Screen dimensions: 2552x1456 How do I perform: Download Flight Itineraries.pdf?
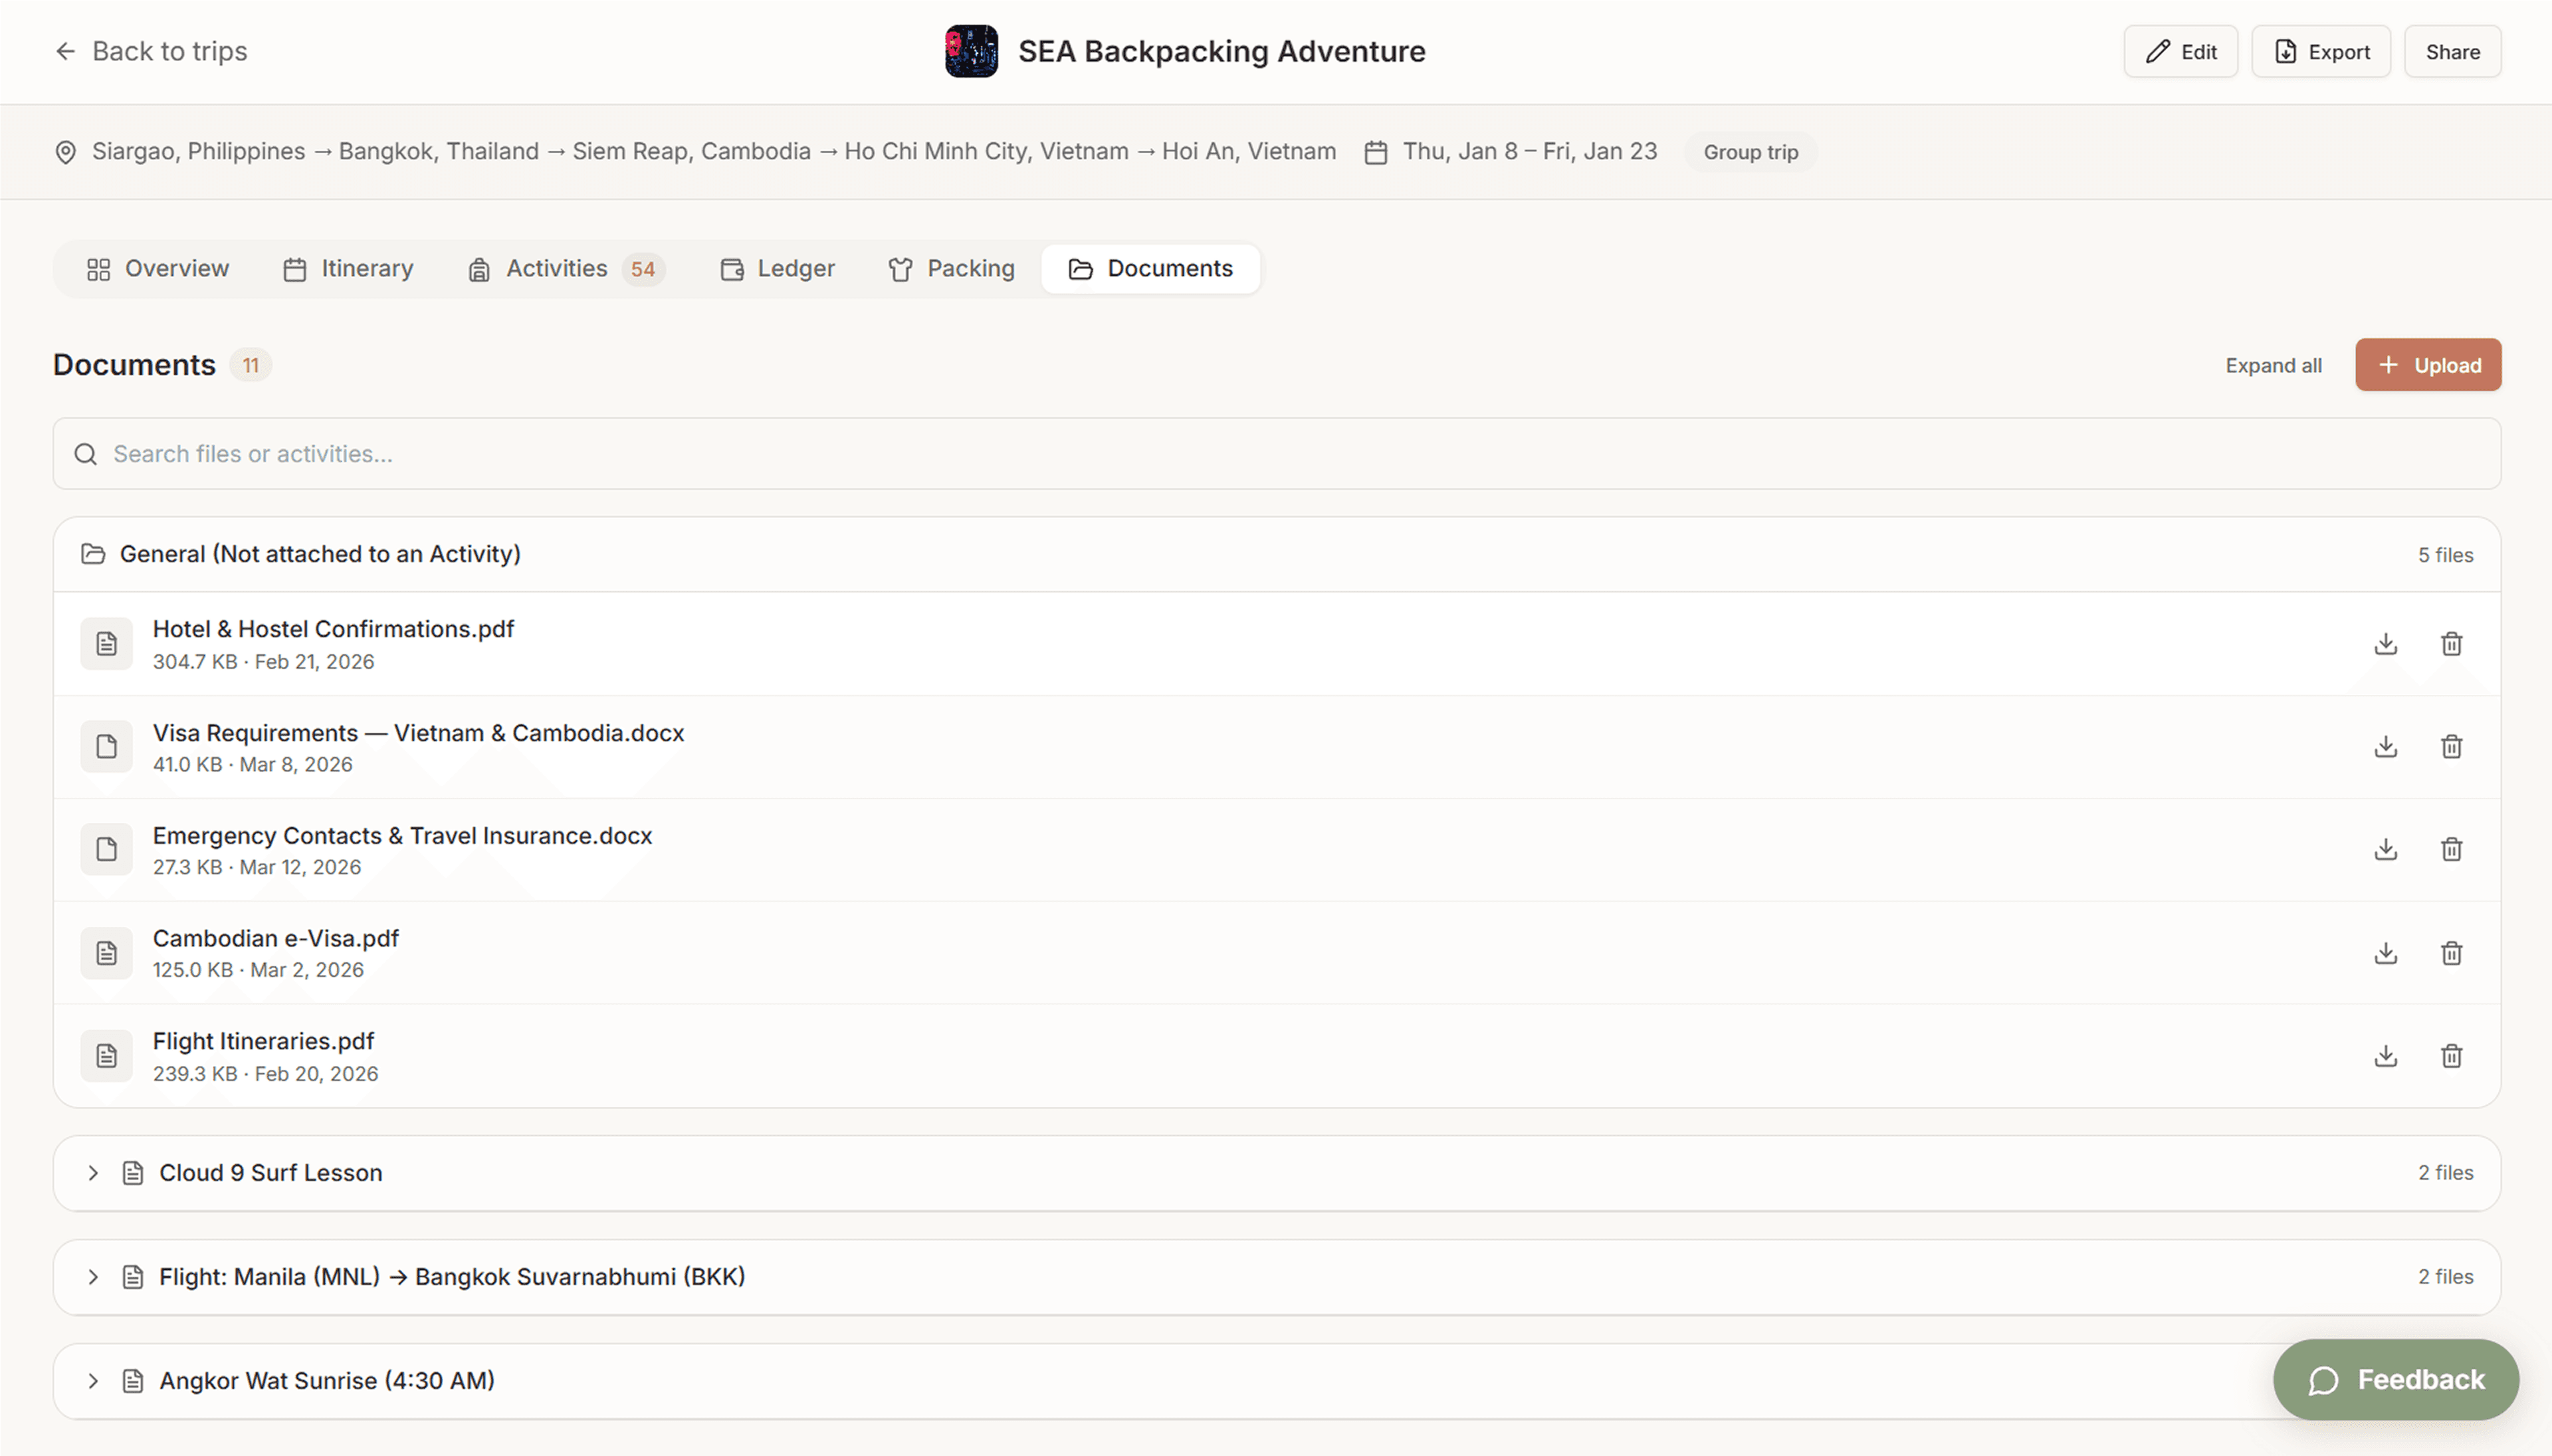(x=2386, y=1056)
